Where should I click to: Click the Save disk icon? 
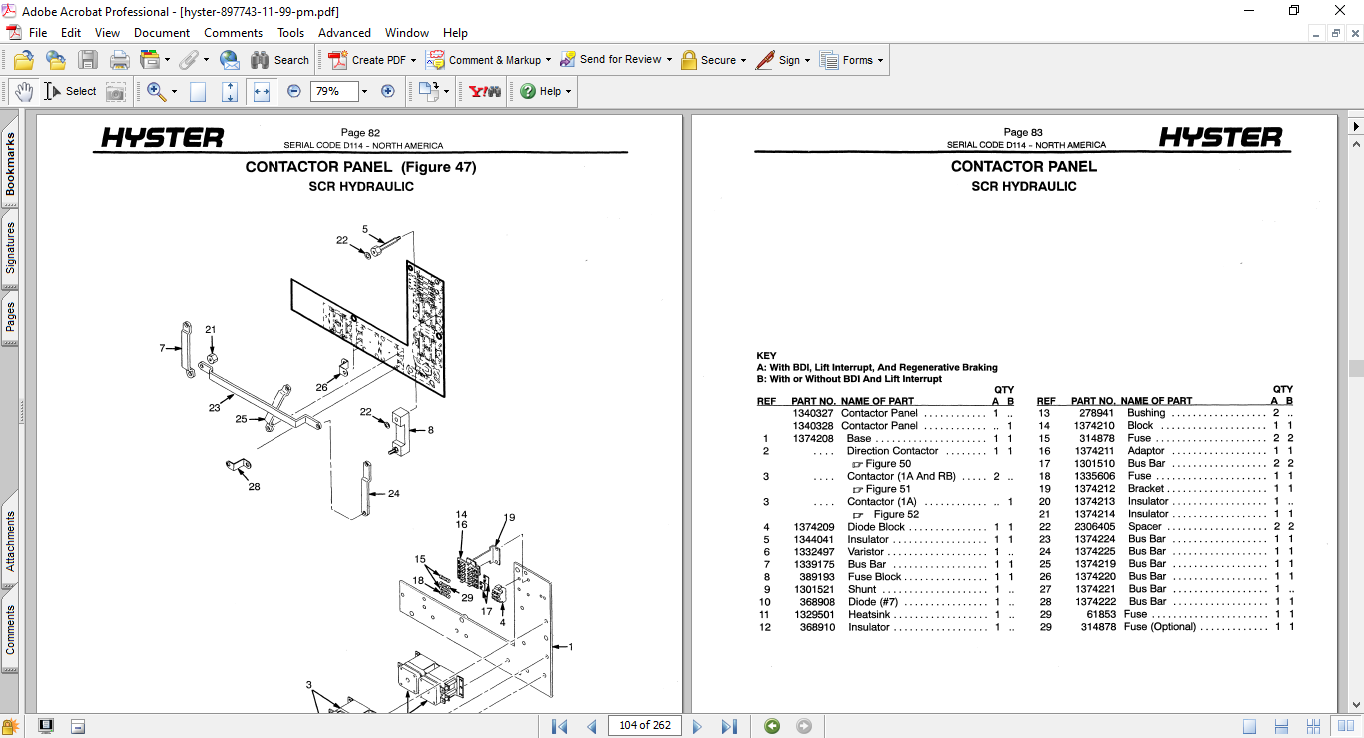[x=88, y=60]
